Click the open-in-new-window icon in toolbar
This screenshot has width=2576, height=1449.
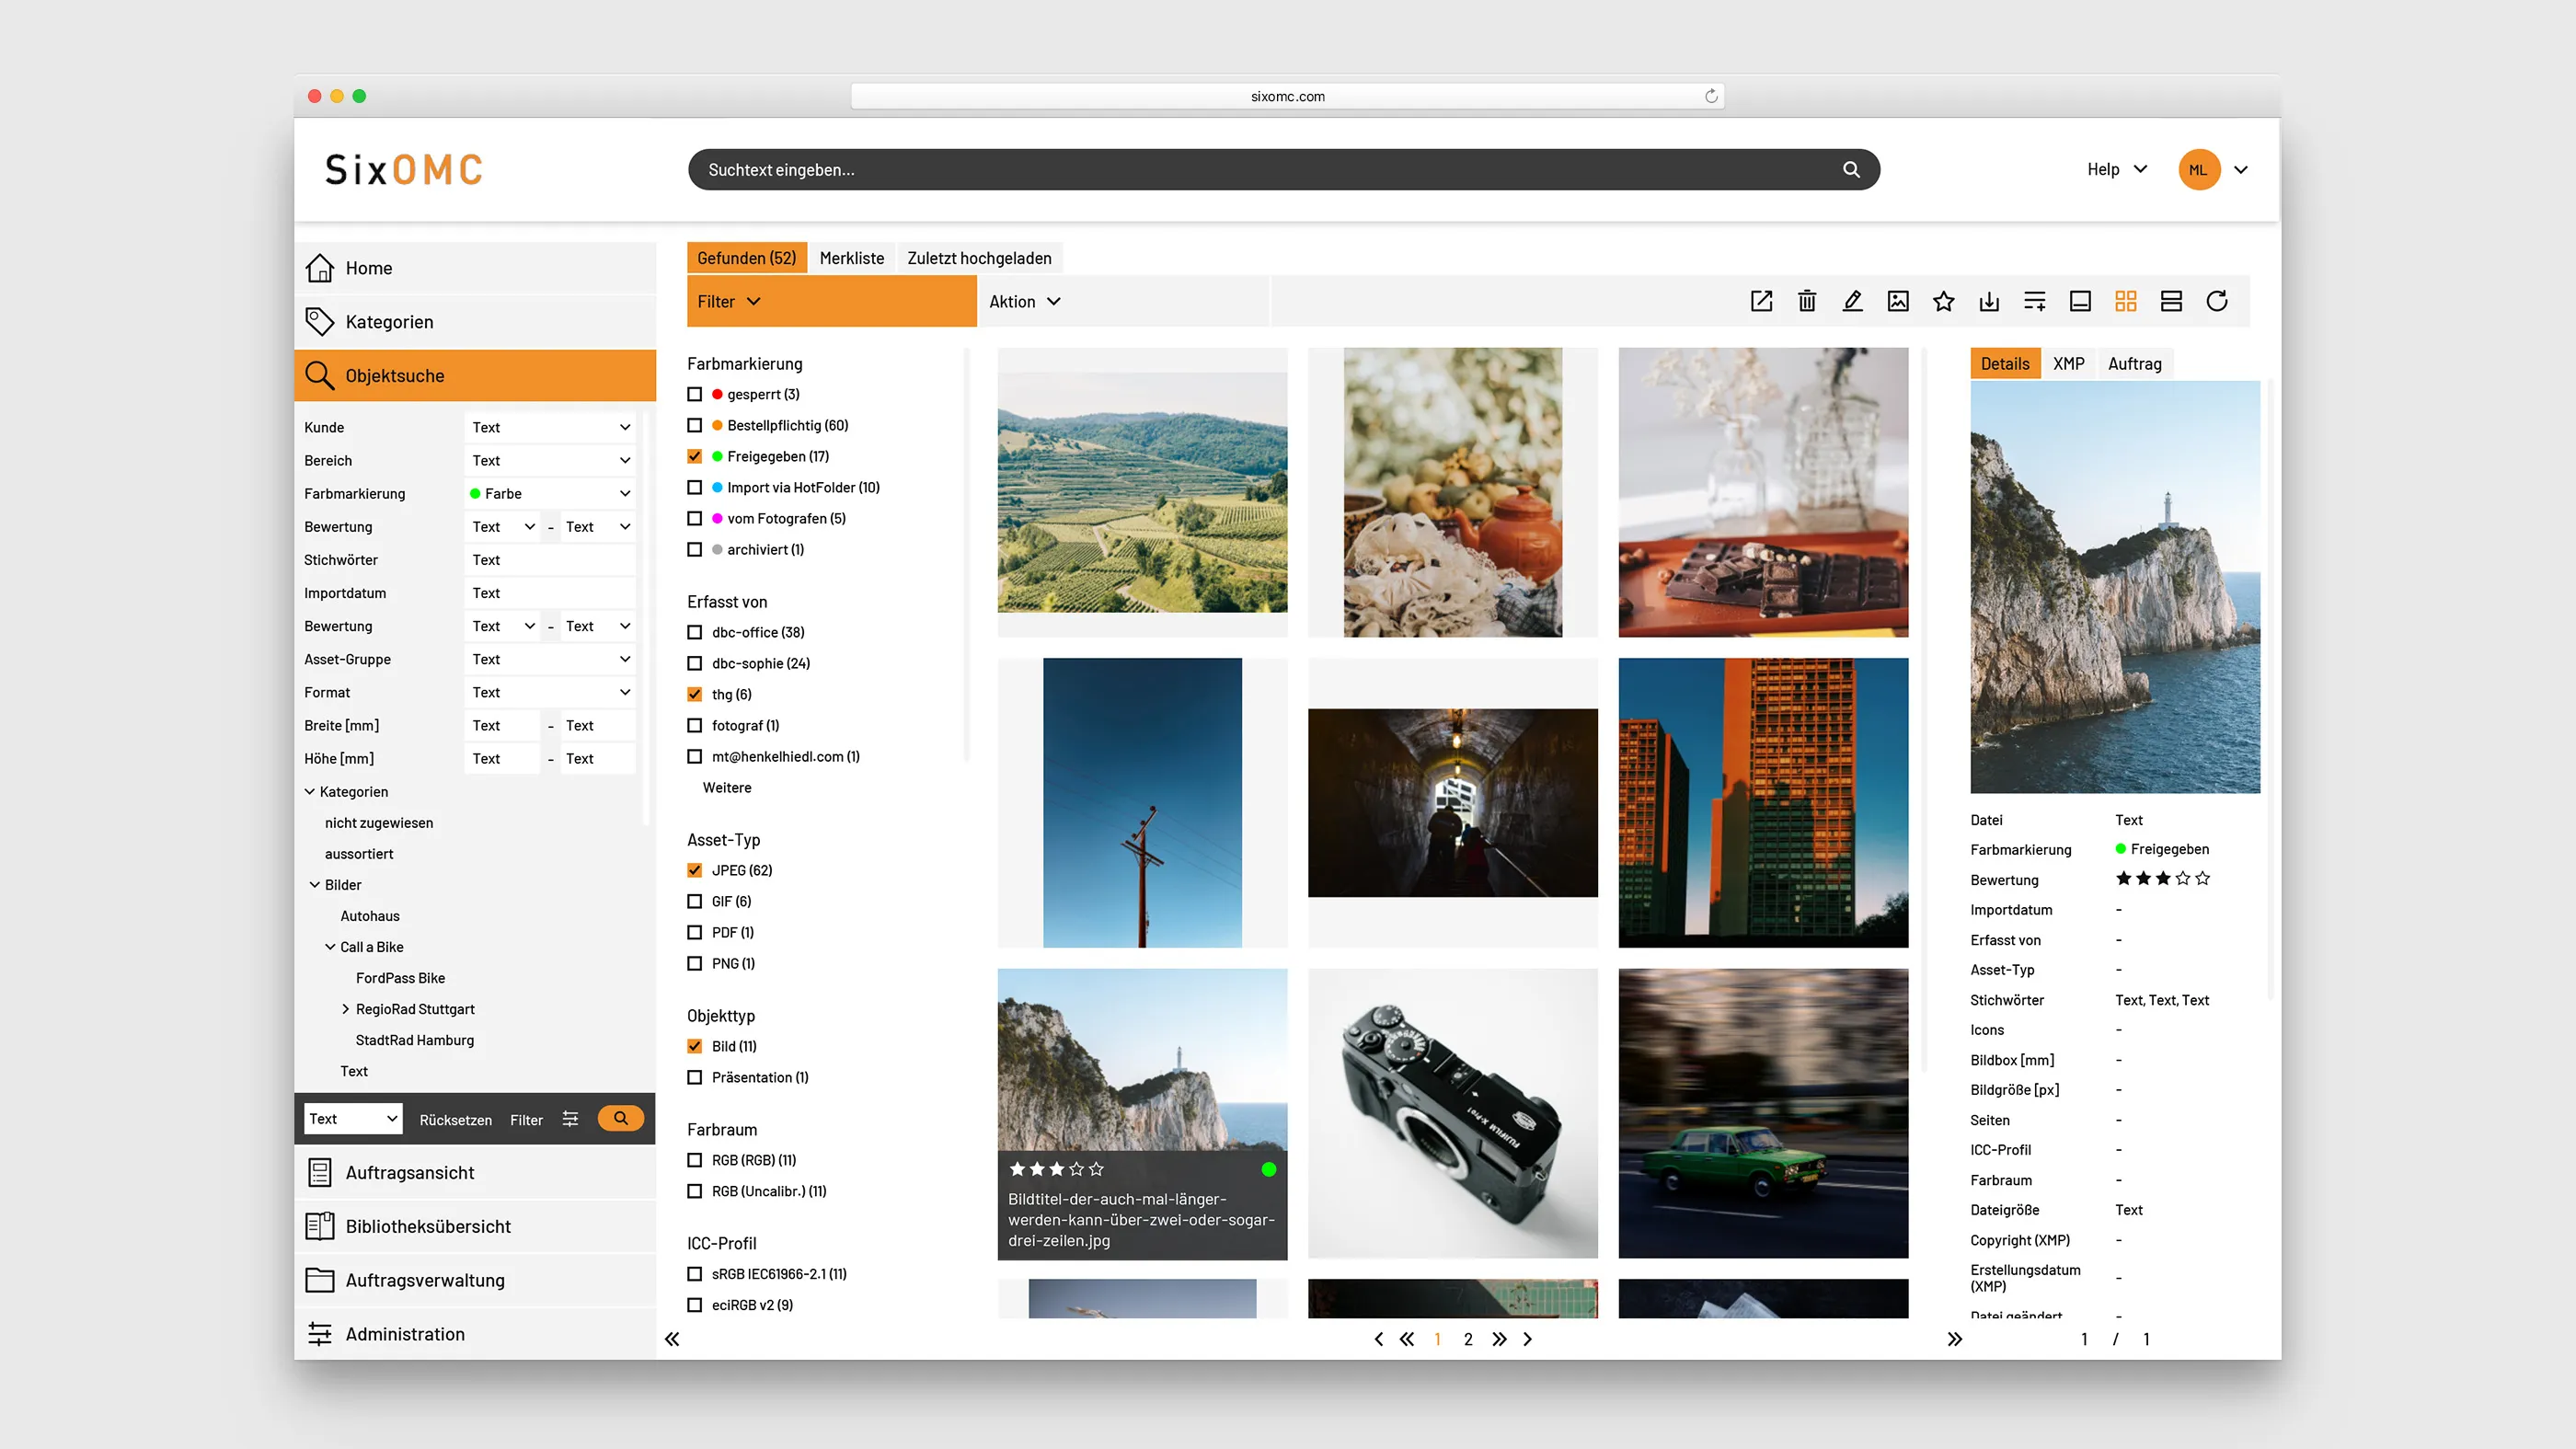tap(1761, 301)
